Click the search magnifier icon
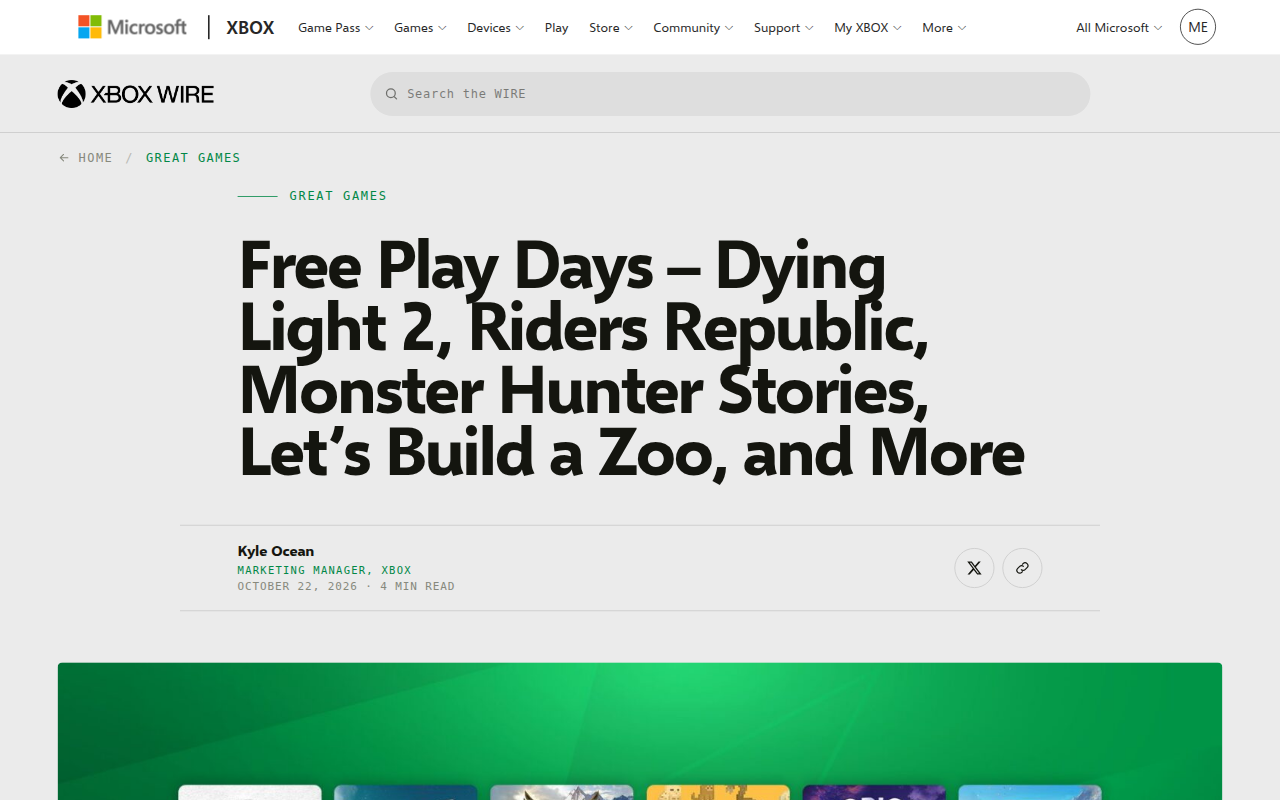This screenshot has width=1280, height=800. point(392,94)
